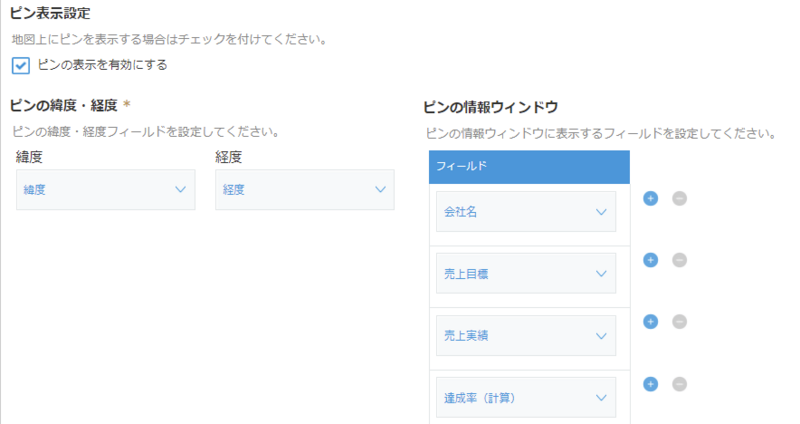Open the 緯度 latitude dropdown
Screen dimensions: 800x424
point(105,190)
